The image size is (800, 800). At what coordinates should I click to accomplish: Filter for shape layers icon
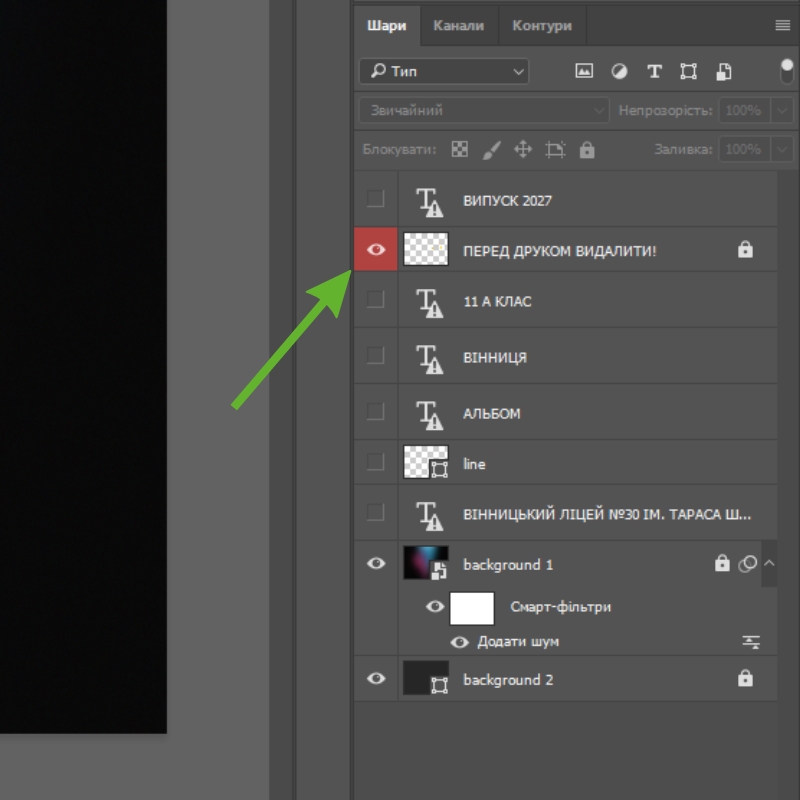(x=688, y=71)
